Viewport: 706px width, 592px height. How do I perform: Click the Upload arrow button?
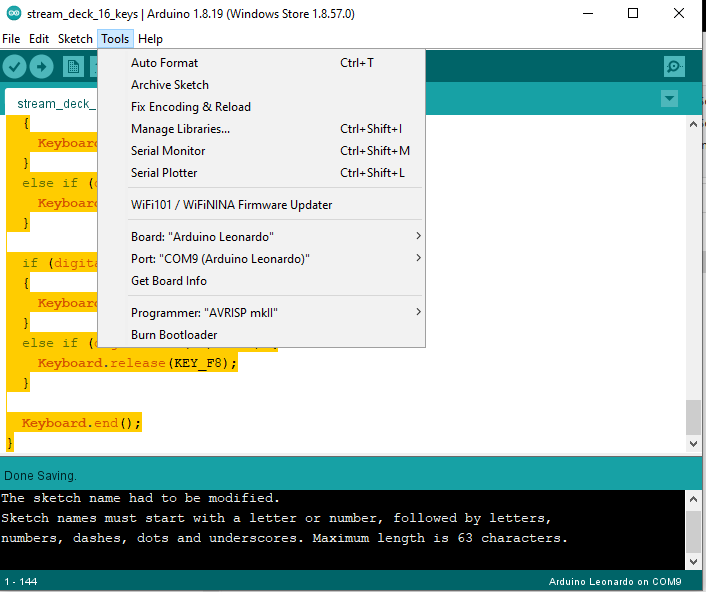click(x=41, y=67)
